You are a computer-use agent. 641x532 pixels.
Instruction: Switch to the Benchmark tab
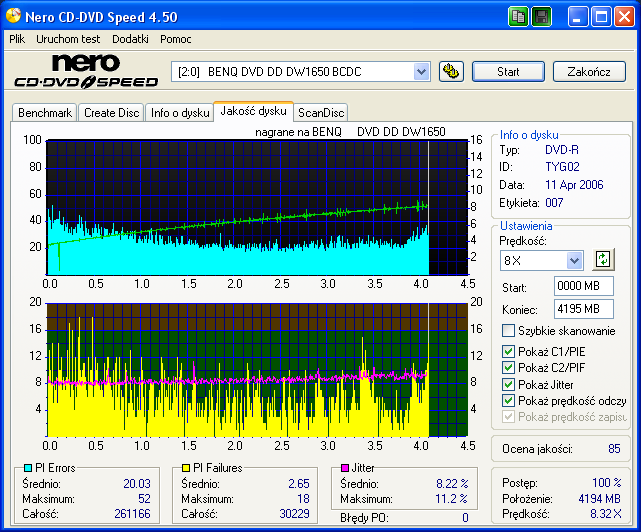point(45,113)
